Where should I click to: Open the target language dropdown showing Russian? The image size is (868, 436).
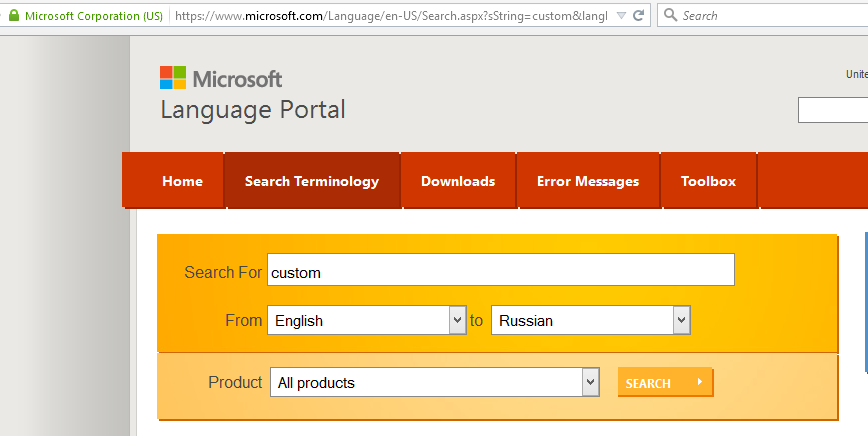click(x=590, y=320)
